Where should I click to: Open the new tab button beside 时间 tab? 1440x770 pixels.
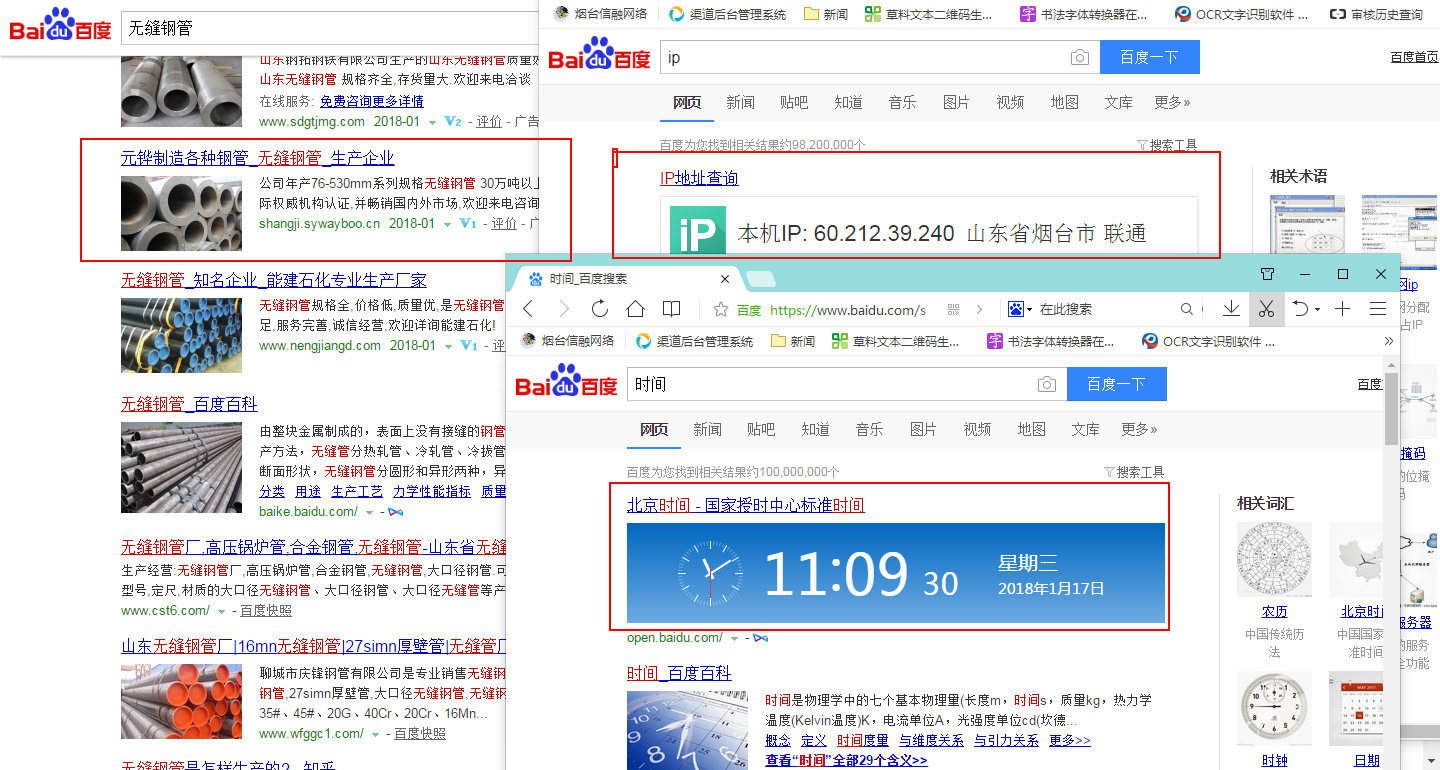pos(760,278)
